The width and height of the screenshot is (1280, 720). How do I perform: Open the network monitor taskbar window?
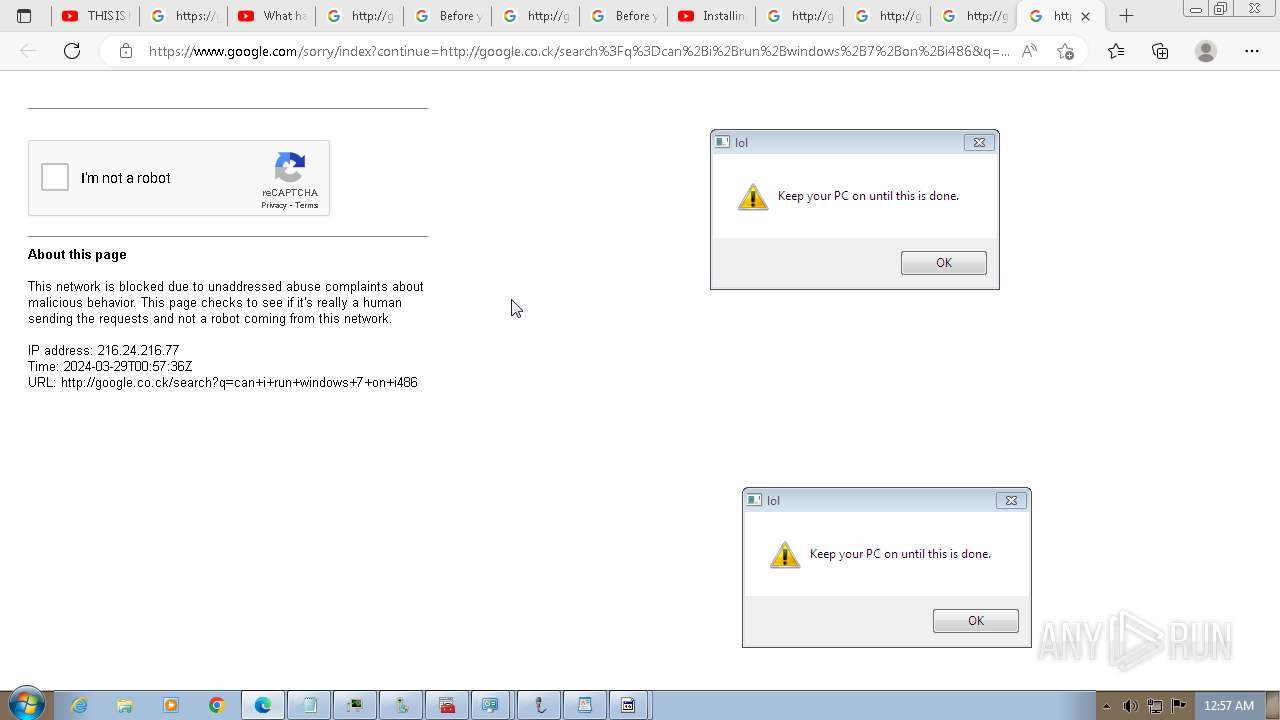355,705
